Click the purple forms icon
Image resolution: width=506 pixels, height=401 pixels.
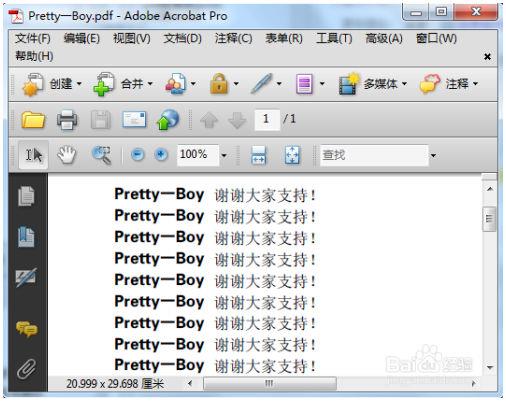pyautogui.click(x=304, y=84)
